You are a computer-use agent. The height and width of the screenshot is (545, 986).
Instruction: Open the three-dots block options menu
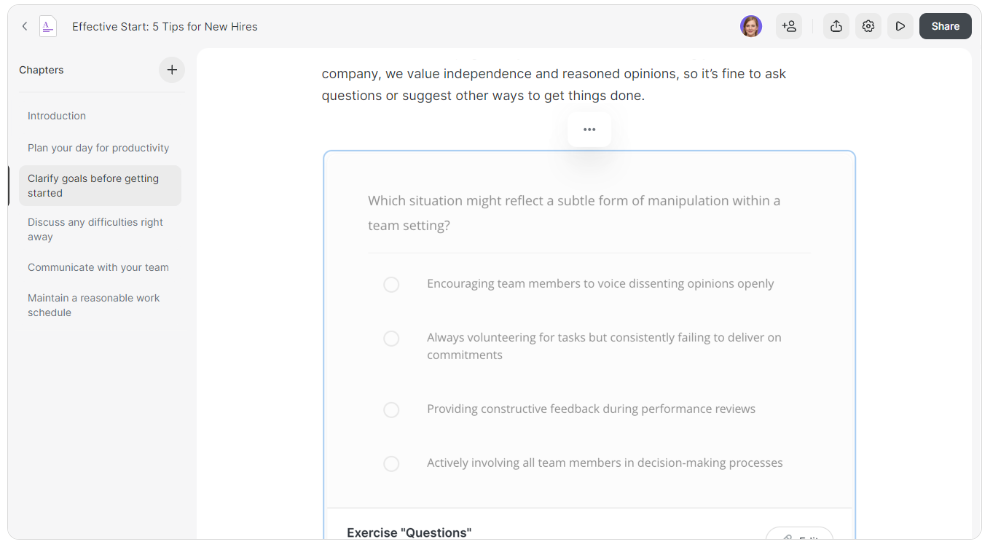click(x=589, y=129)
